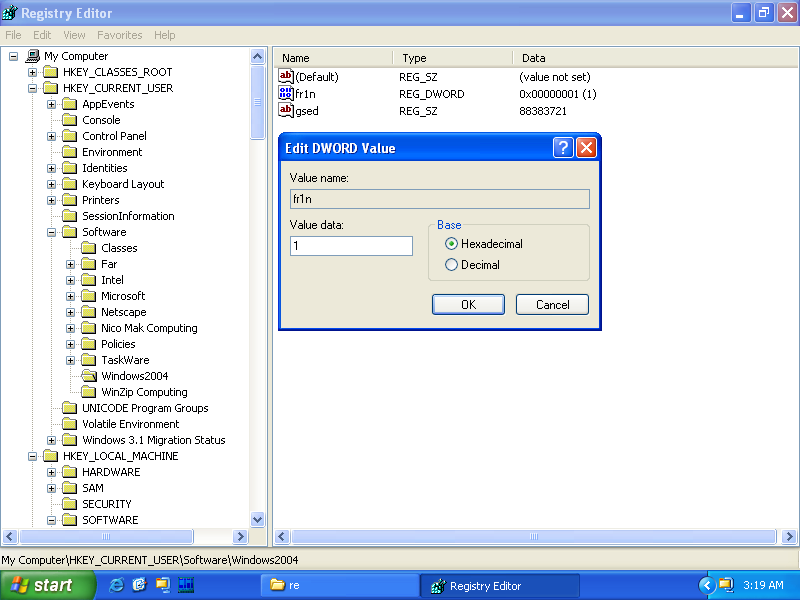Image resolution: width=800 pixels, height=600 pixels.
Task: Select the open Windows2004 folder icon
Action: coord(89,376)
